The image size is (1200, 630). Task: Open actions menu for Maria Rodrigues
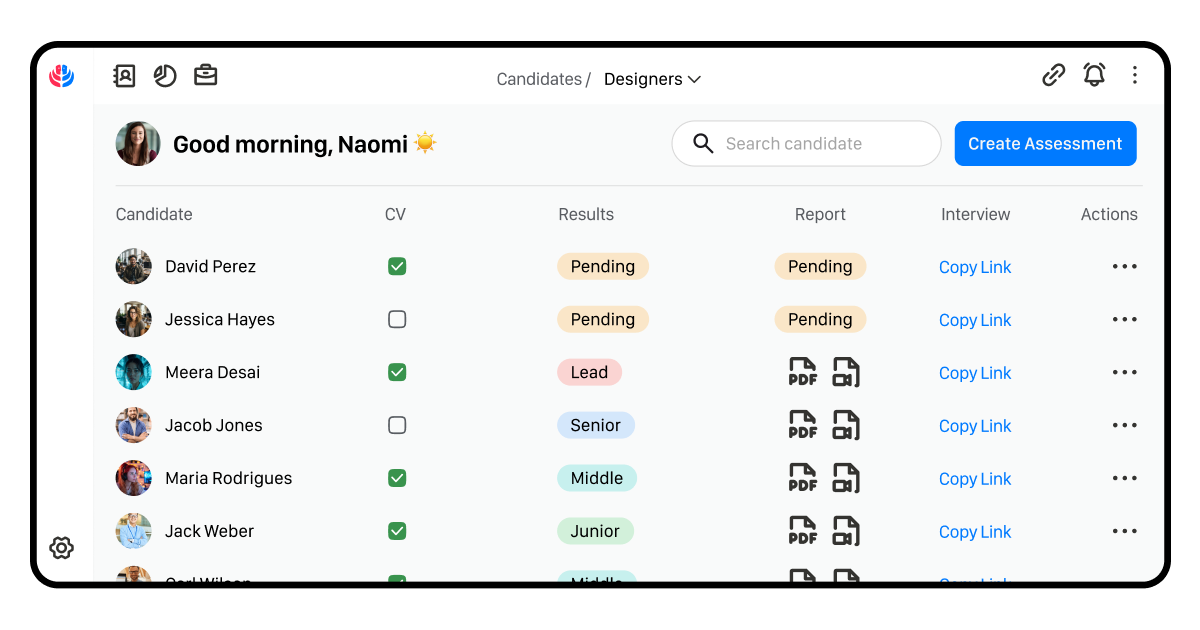coord(1125,478)
